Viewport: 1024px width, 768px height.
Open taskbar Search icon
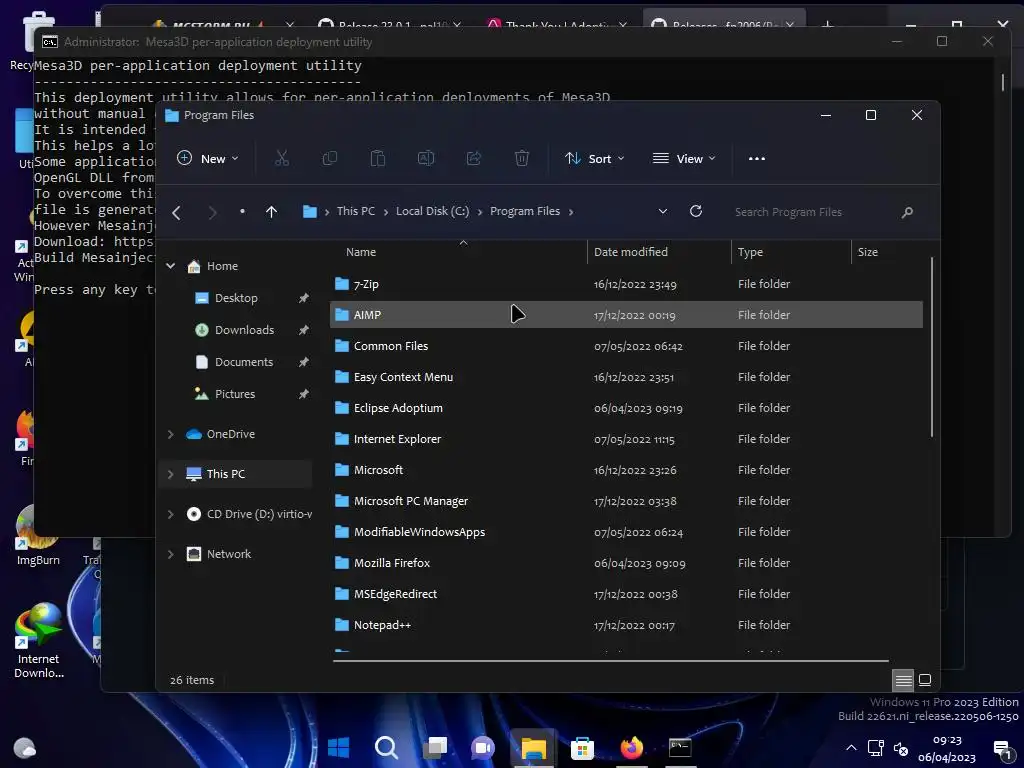coord(386,748)
